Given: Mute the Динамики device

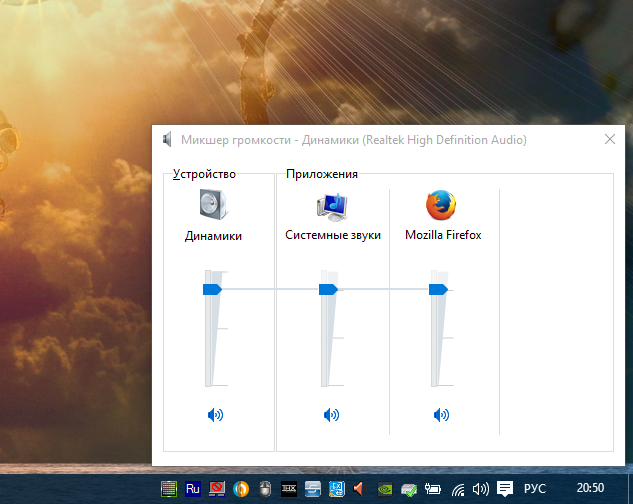Looking at the screenshot, I should [x=215, y=415].
